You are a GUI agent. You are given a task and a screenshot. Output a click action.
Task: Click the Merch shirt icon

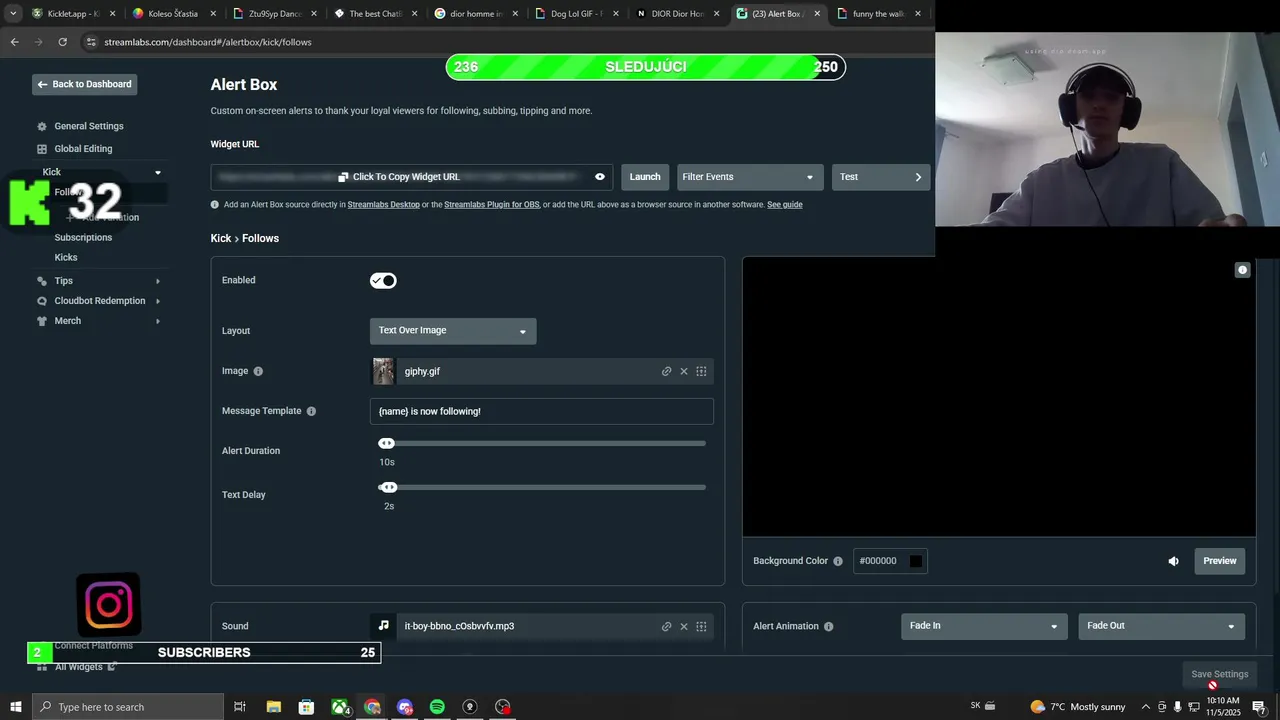[x=42, y=321]
